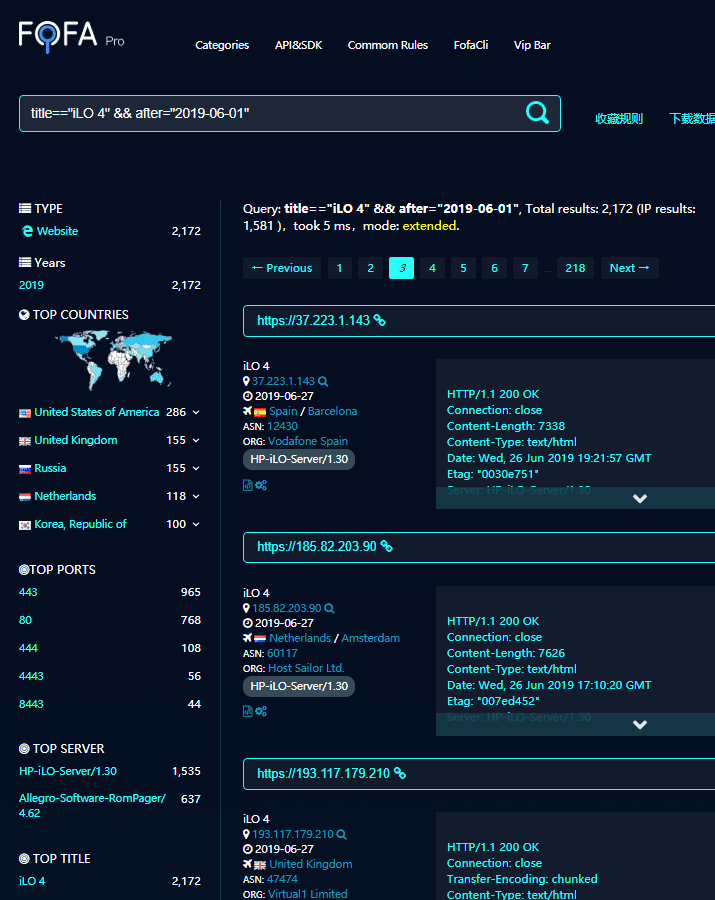
Task: Expand United States of America country entry
Action: pyautogui.click(x=196, y=412)
